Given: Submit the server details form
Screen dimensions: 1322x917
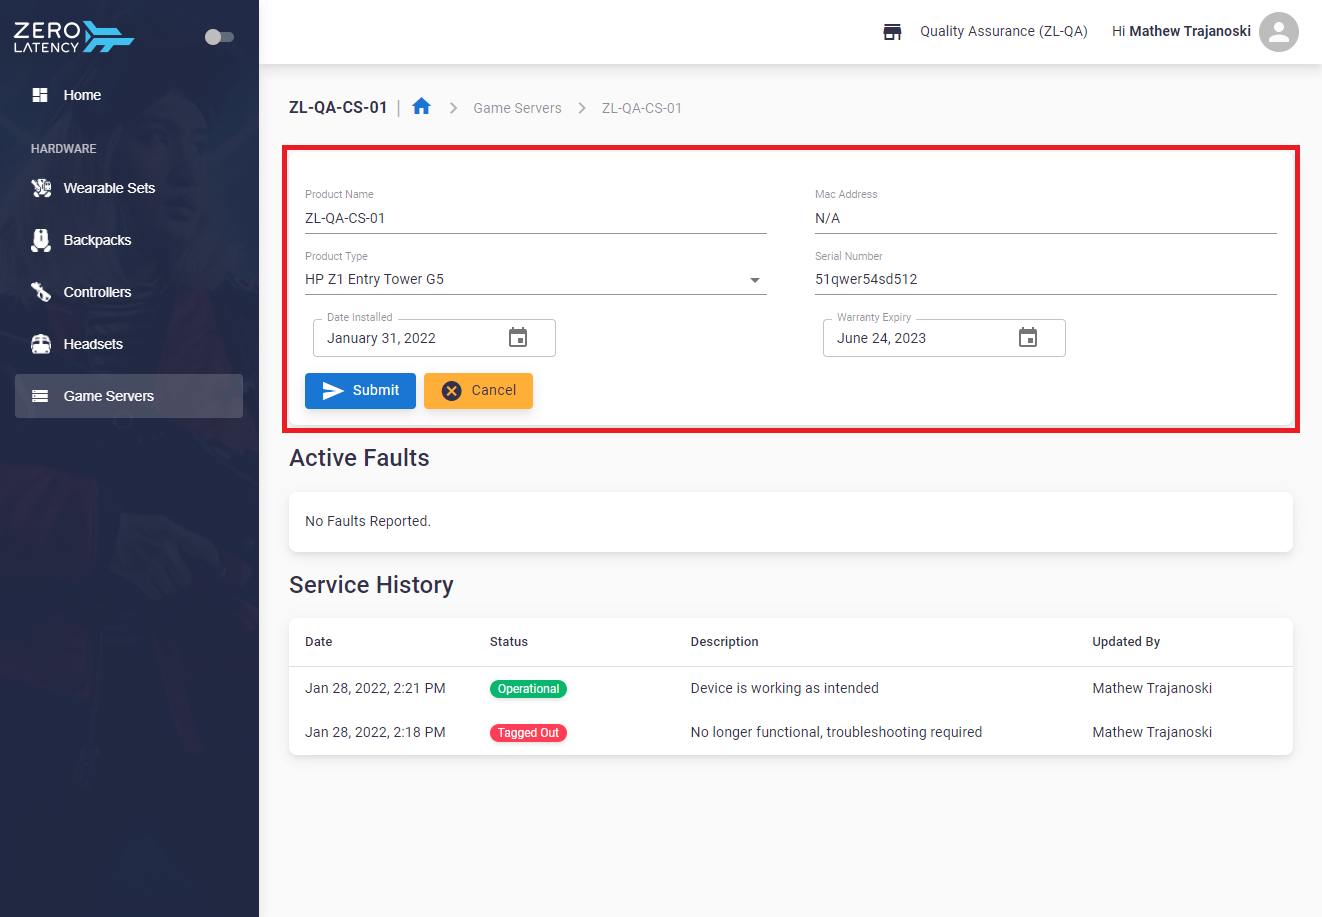Looking at the screenshot, I should coord(360,391).
